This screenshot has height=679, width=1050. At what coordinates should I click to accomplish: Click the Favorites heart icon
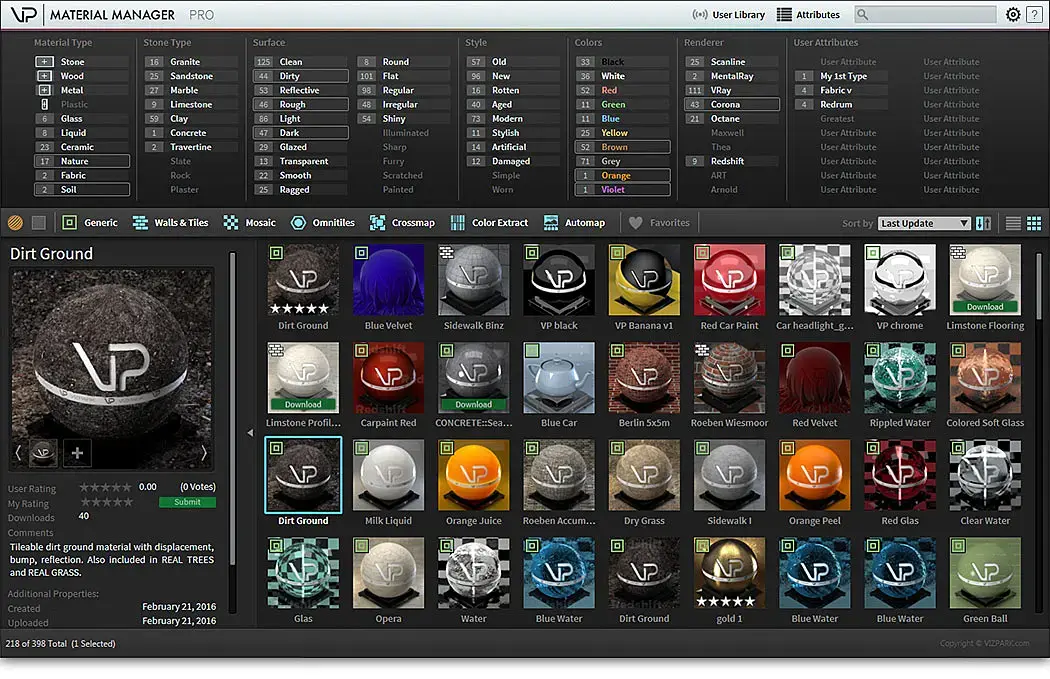635,223
